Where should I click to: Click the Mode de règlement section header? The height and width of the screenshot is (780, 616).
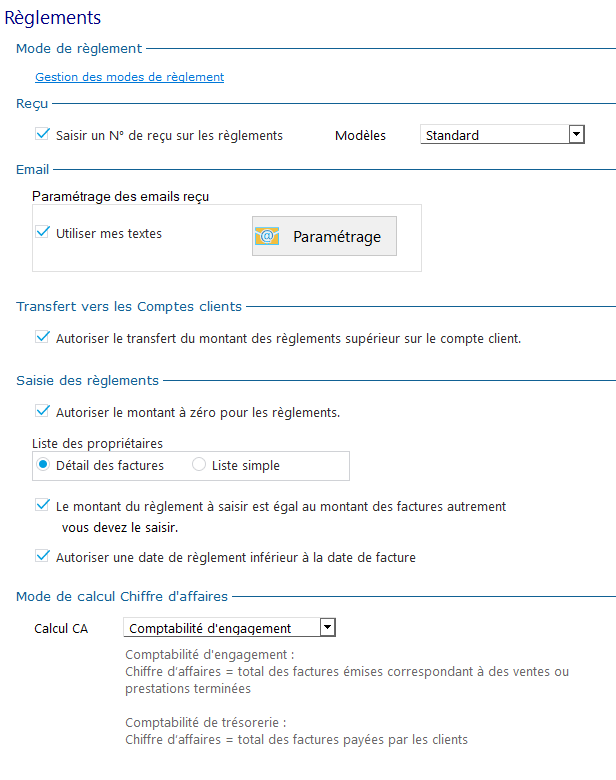79,49
